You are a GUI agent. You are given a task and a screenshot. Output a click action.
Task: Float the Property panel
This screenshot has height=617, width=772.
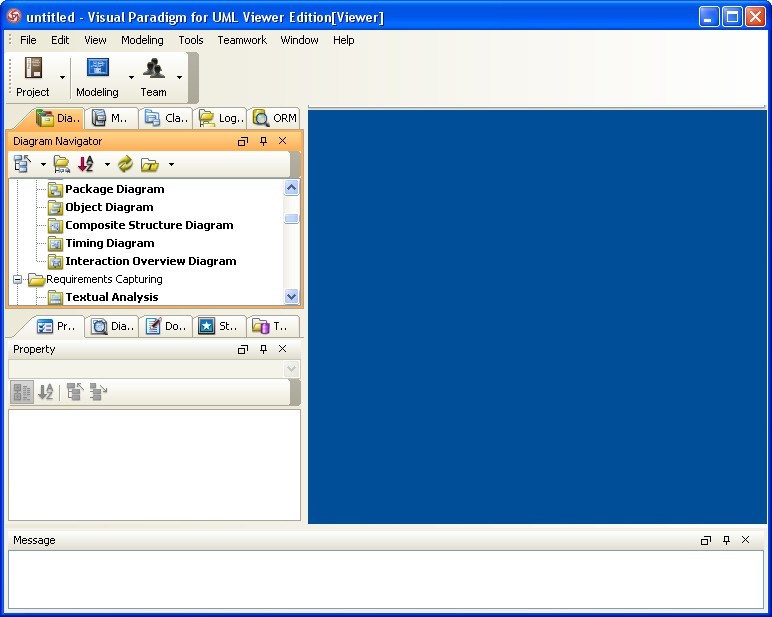pyautogui.click(x=243, y=350)
